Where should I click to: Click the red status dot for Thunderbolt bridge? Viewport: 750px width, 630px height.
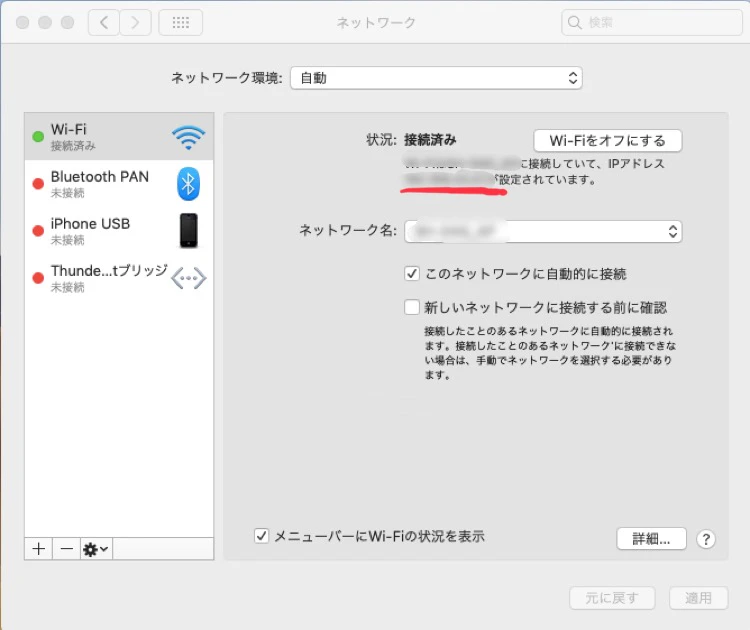click(38, 278)
